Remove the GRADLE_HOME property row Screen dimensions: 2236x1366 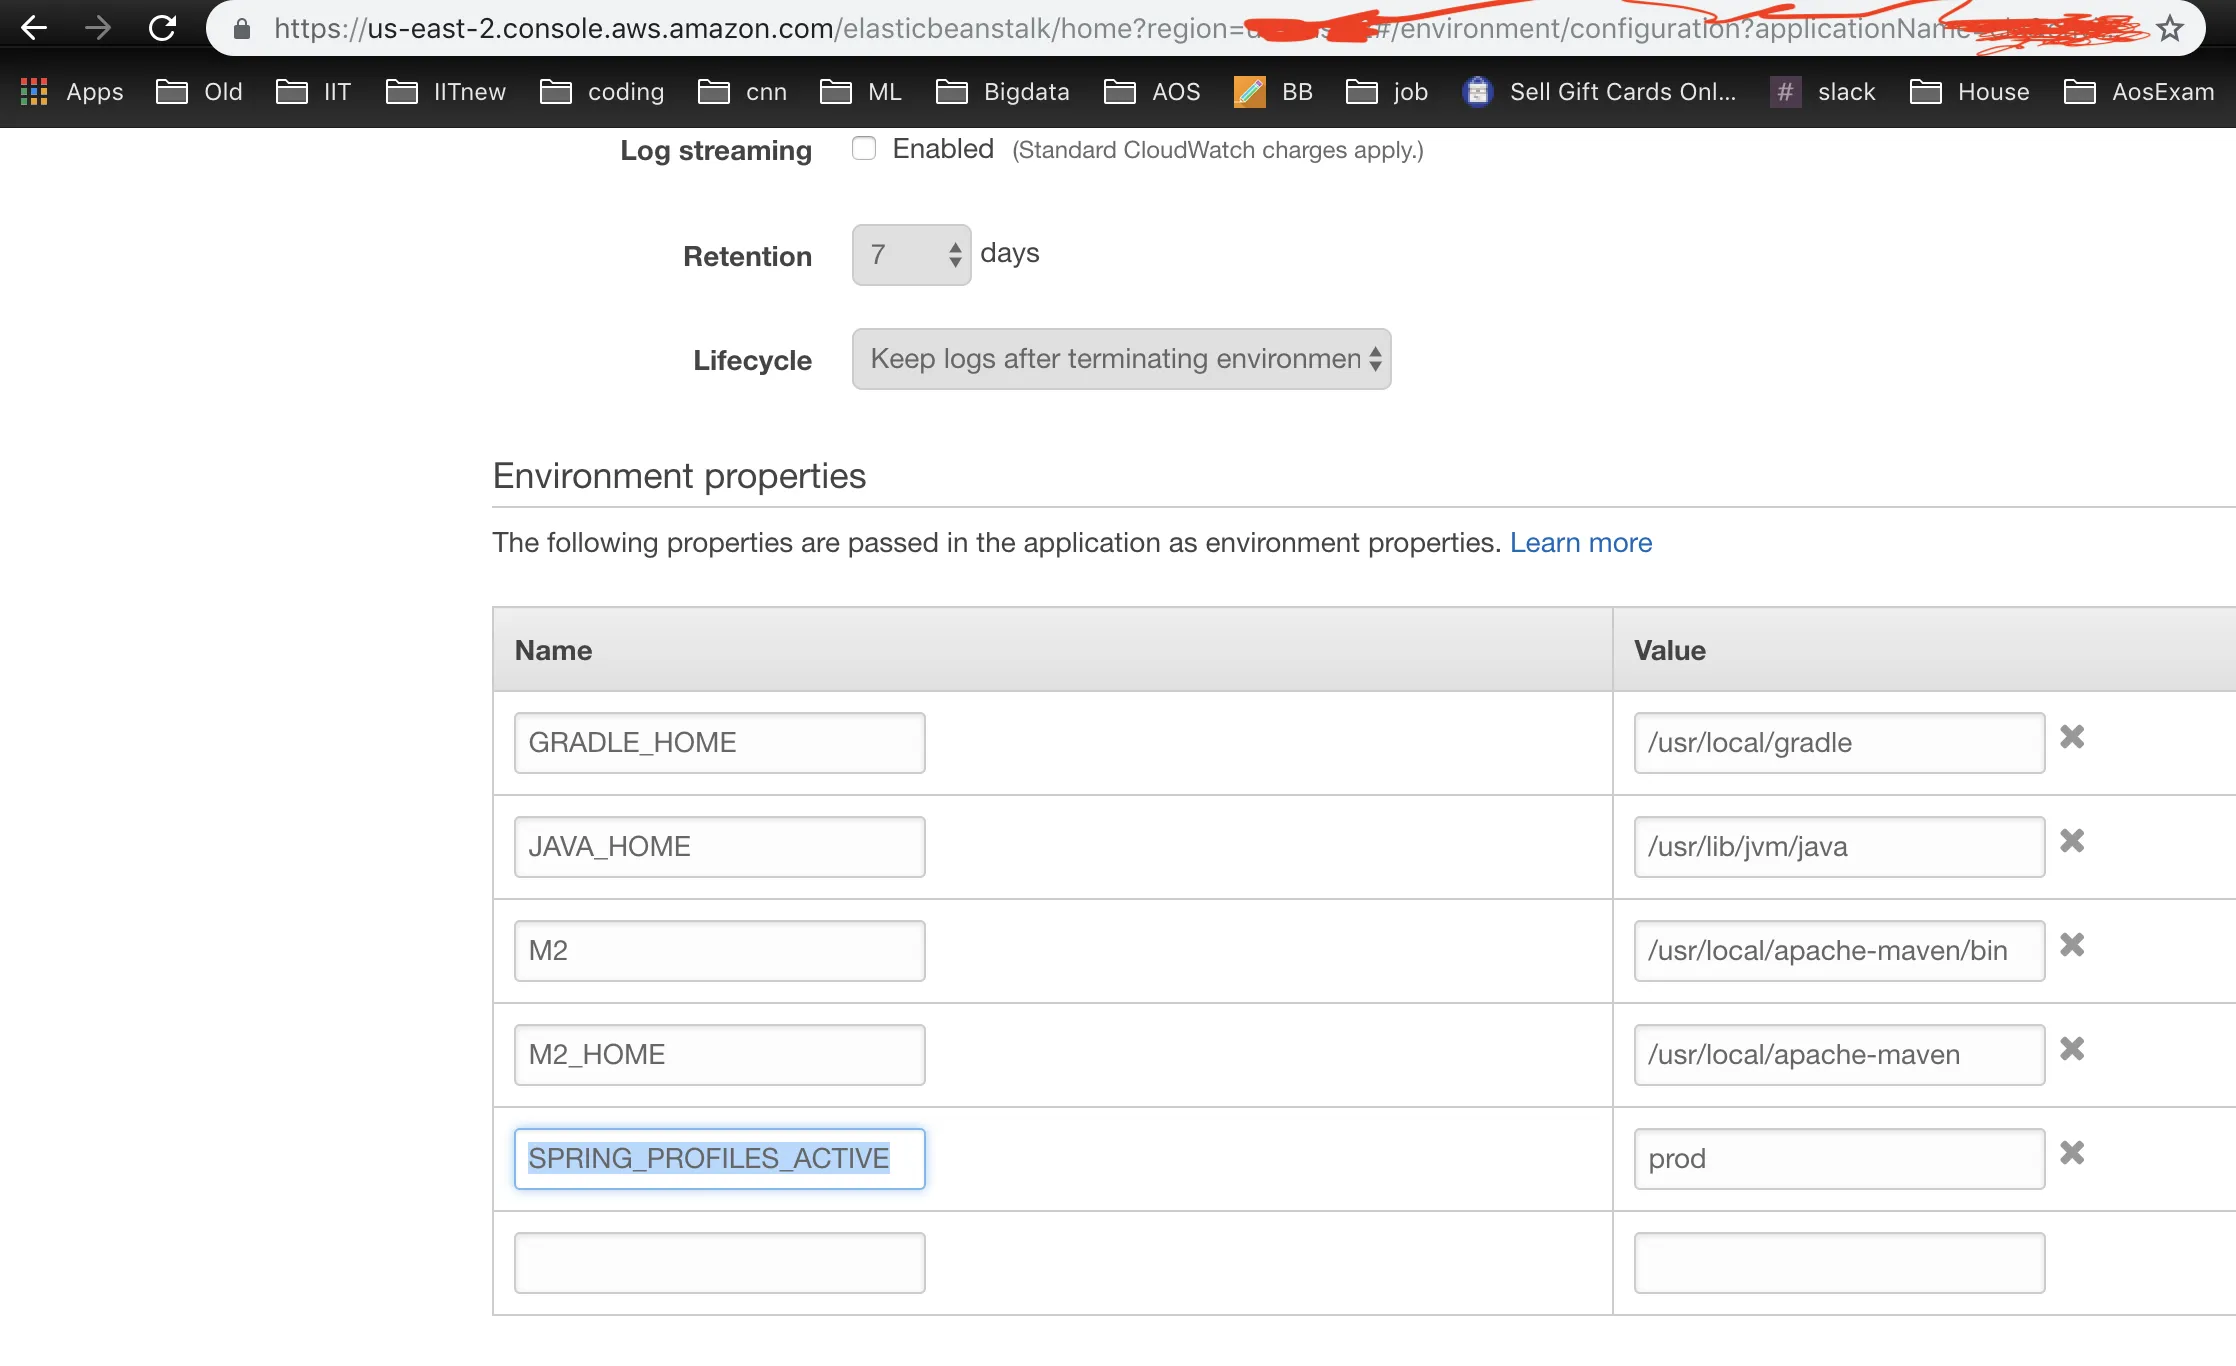tap(2072, 737)
